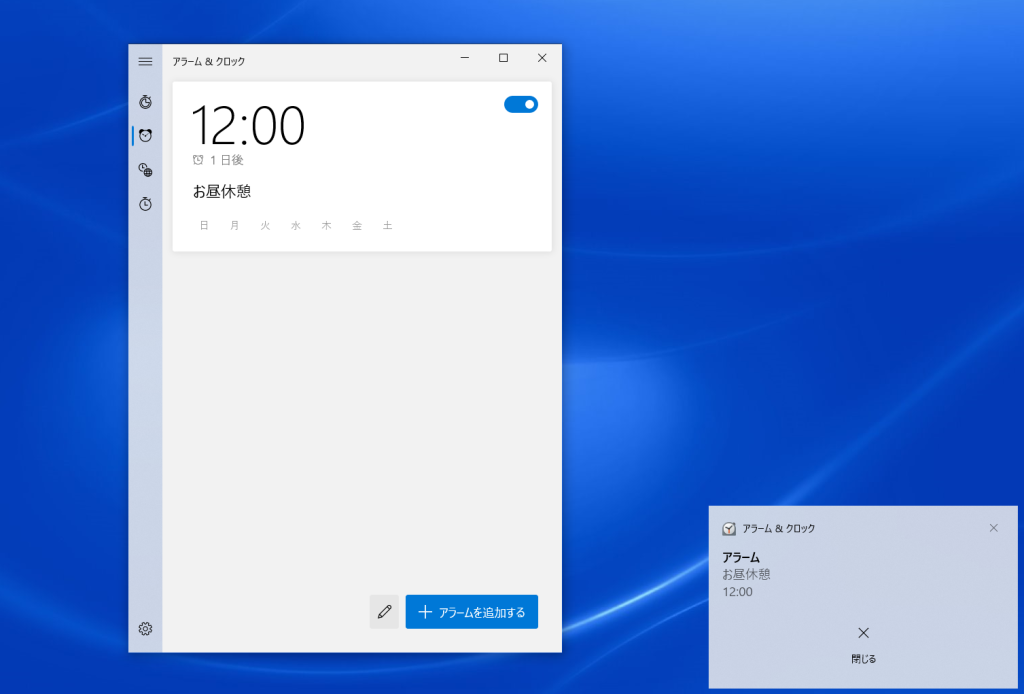The height and width of the screenshot is (694, 1024).
Task: Click アラームを追加する button
Action: click(x=472, y=612)
